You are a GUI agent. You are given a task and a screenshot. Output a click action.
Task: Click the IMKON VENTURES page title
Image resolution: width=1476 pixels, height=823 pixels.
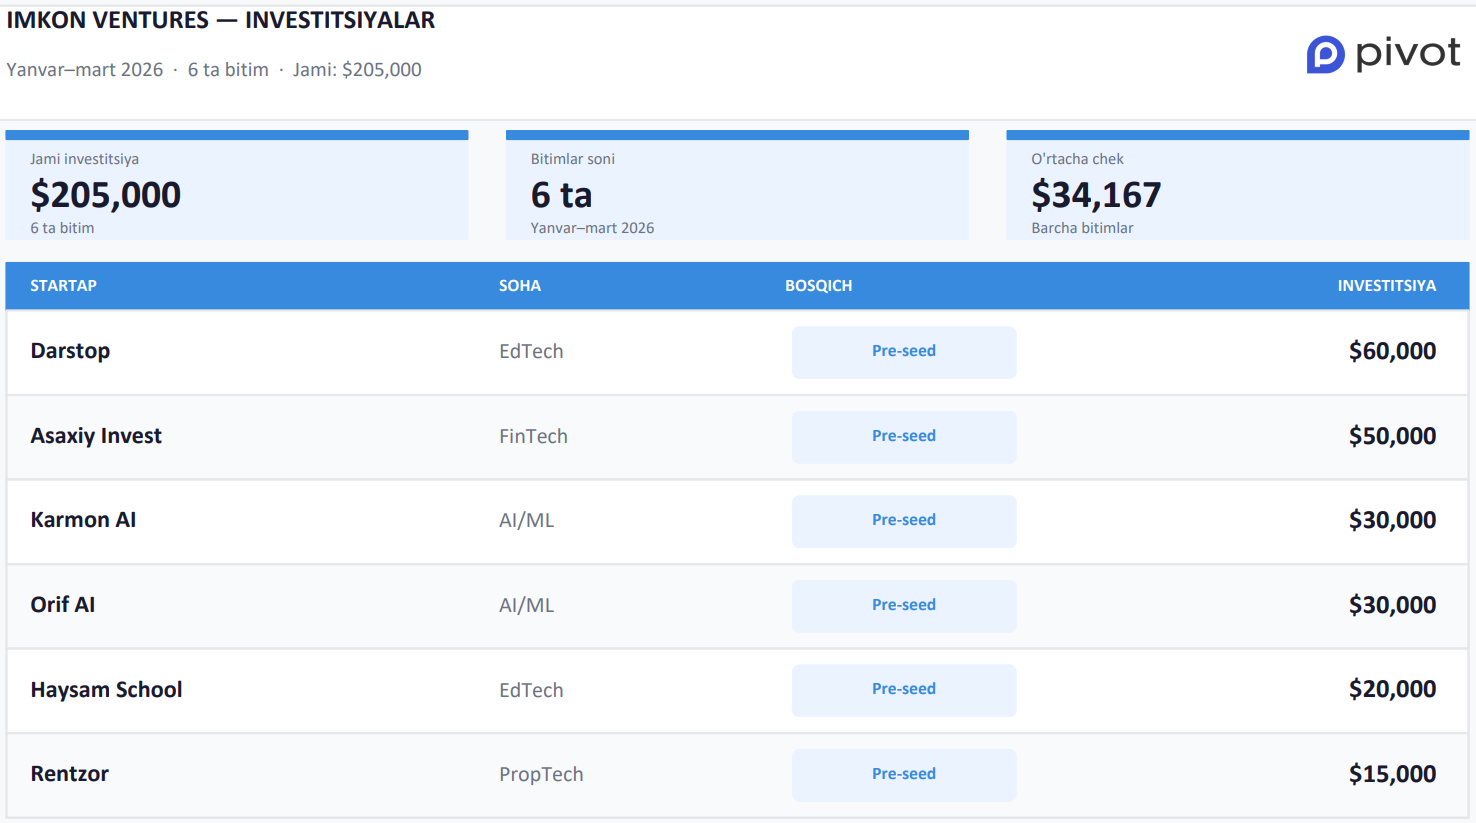(221, 20)
